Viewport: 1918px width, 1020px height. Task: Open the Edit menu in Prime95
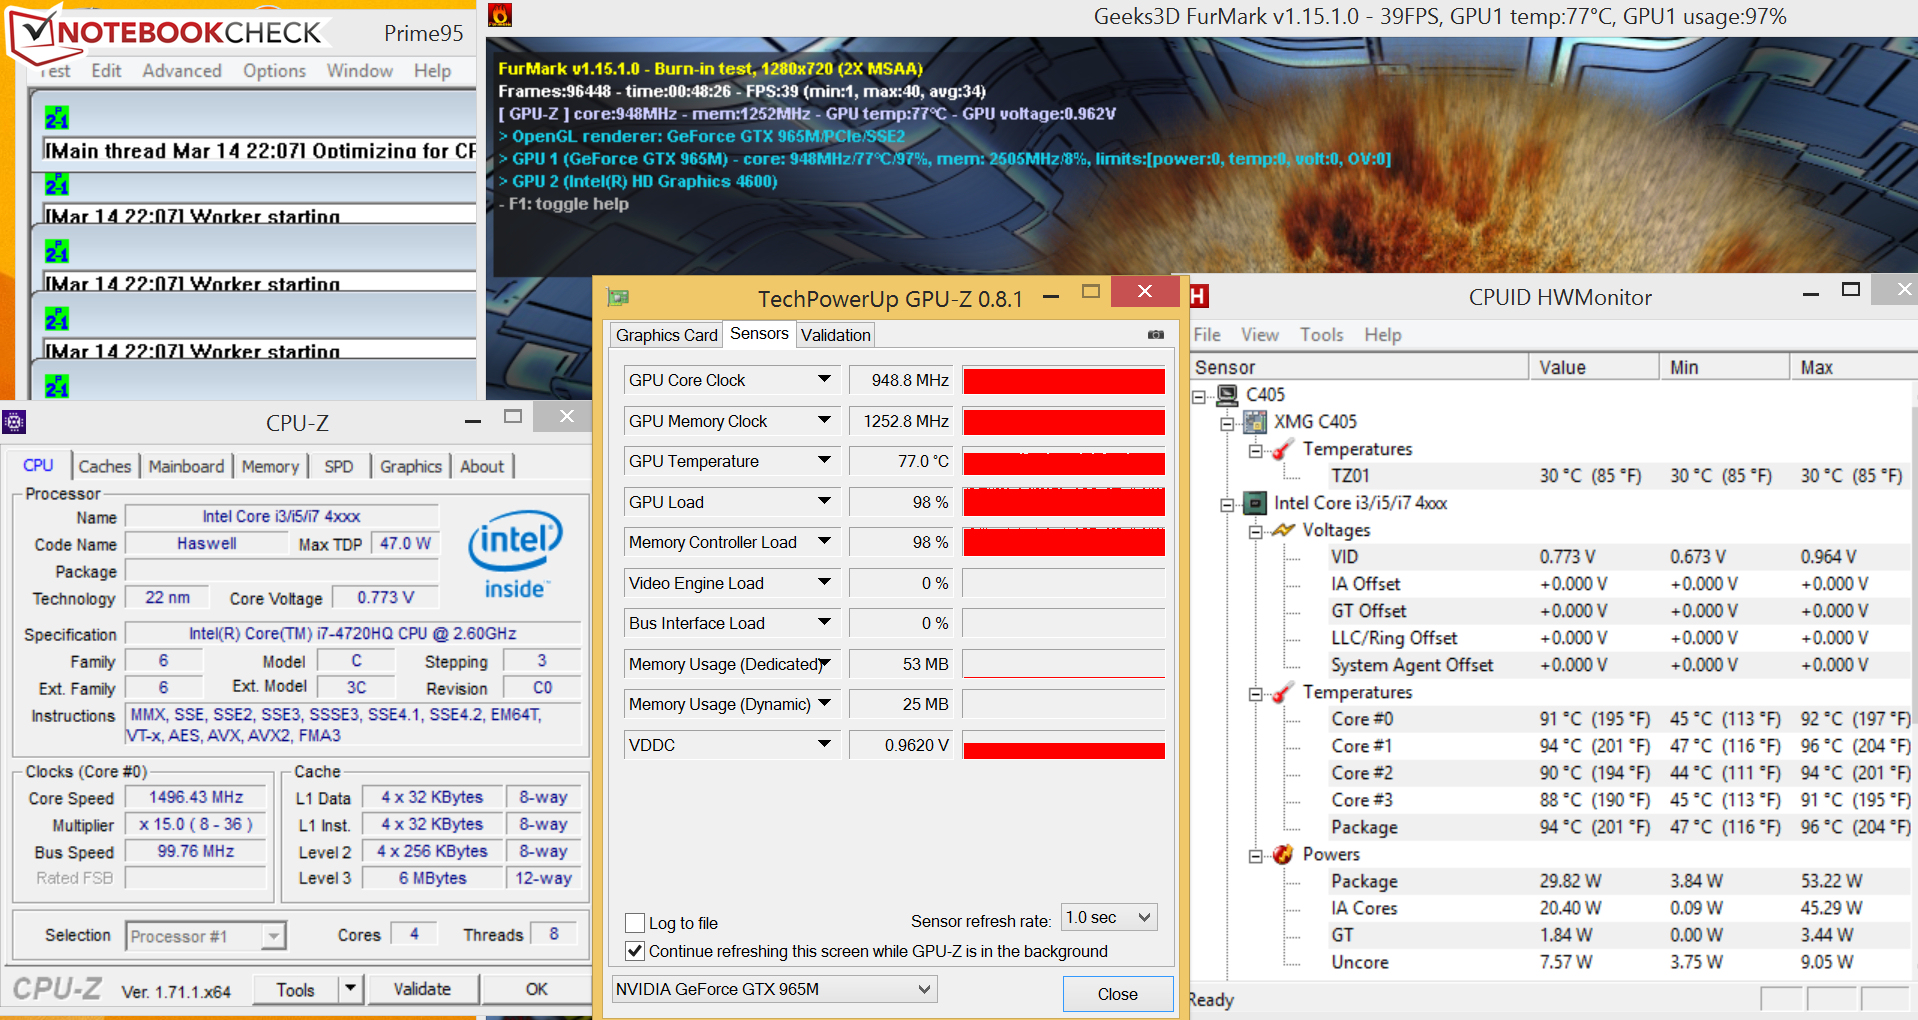[x=106, y=71]
